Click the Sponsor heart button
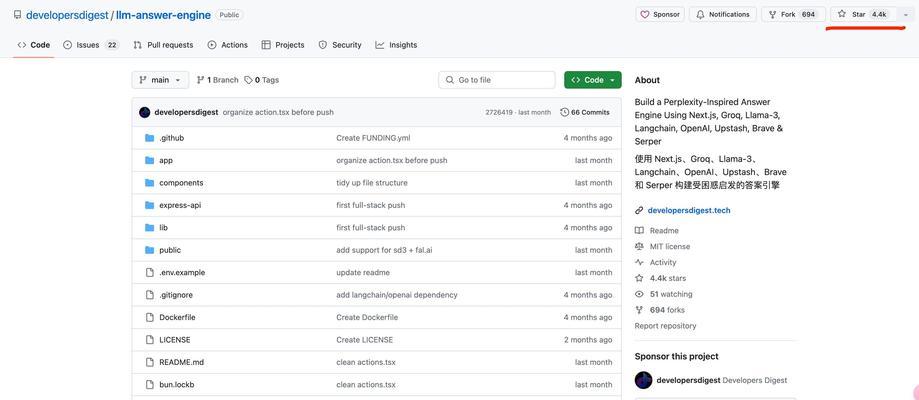This screenshot has width=919, height=400. pyautogui.click(x=660, y=15)
